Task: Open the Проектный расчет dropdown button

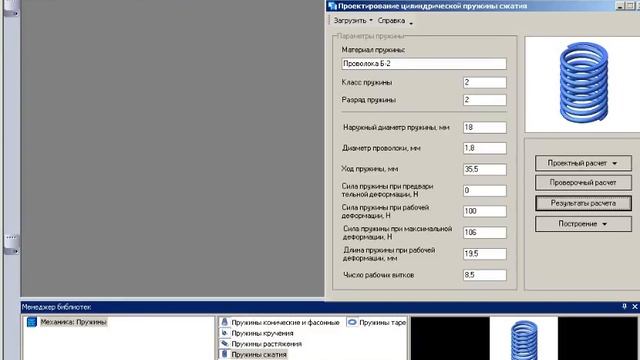Action: (583, 163)
